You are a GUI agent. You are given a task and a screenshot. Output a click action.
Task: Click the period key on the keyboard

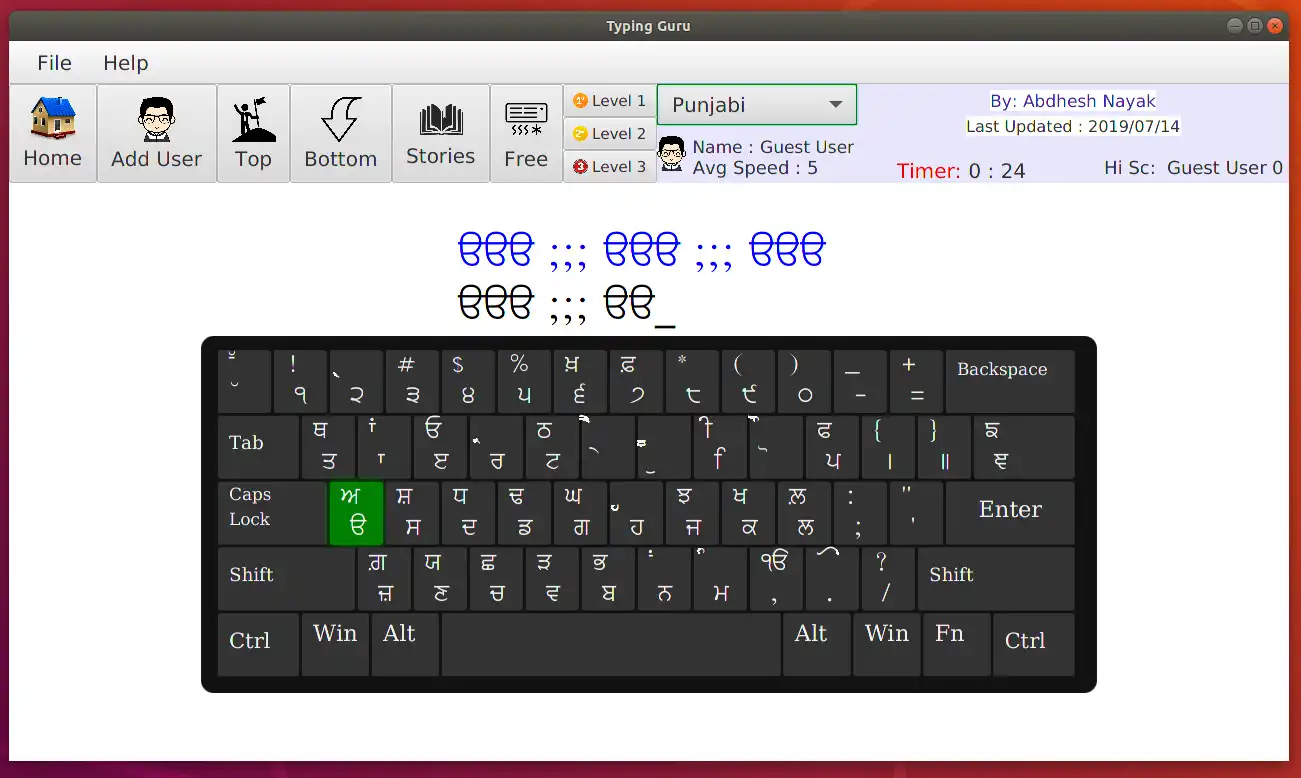[832, 579]
